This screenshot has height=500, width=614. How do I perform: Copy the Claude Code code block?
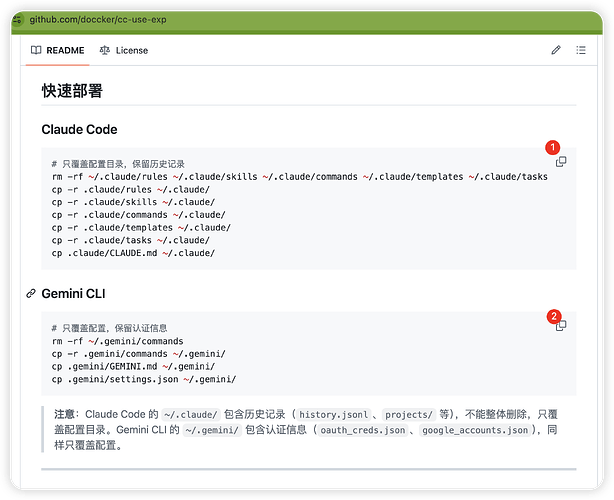561,162
